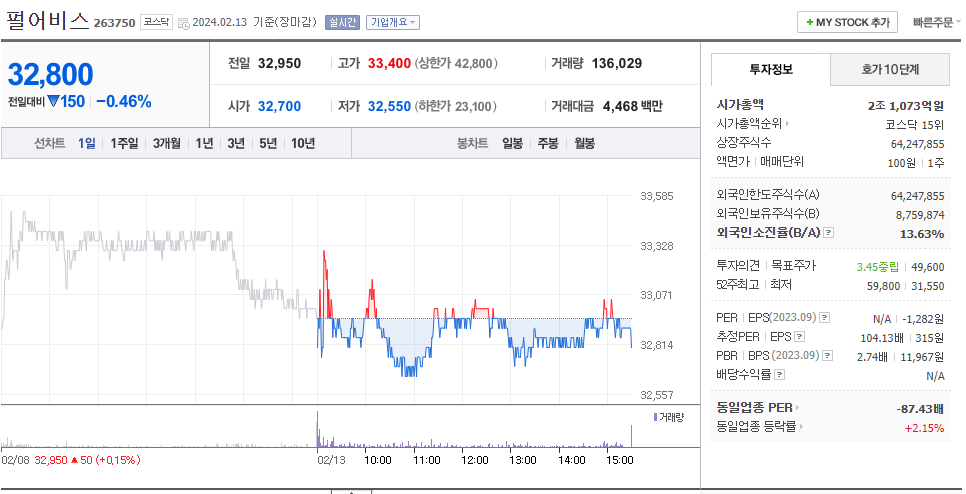This screenshot has width=966, height=494.
Task: Click the 52-week high 59,800
Action: pos(883,286)
